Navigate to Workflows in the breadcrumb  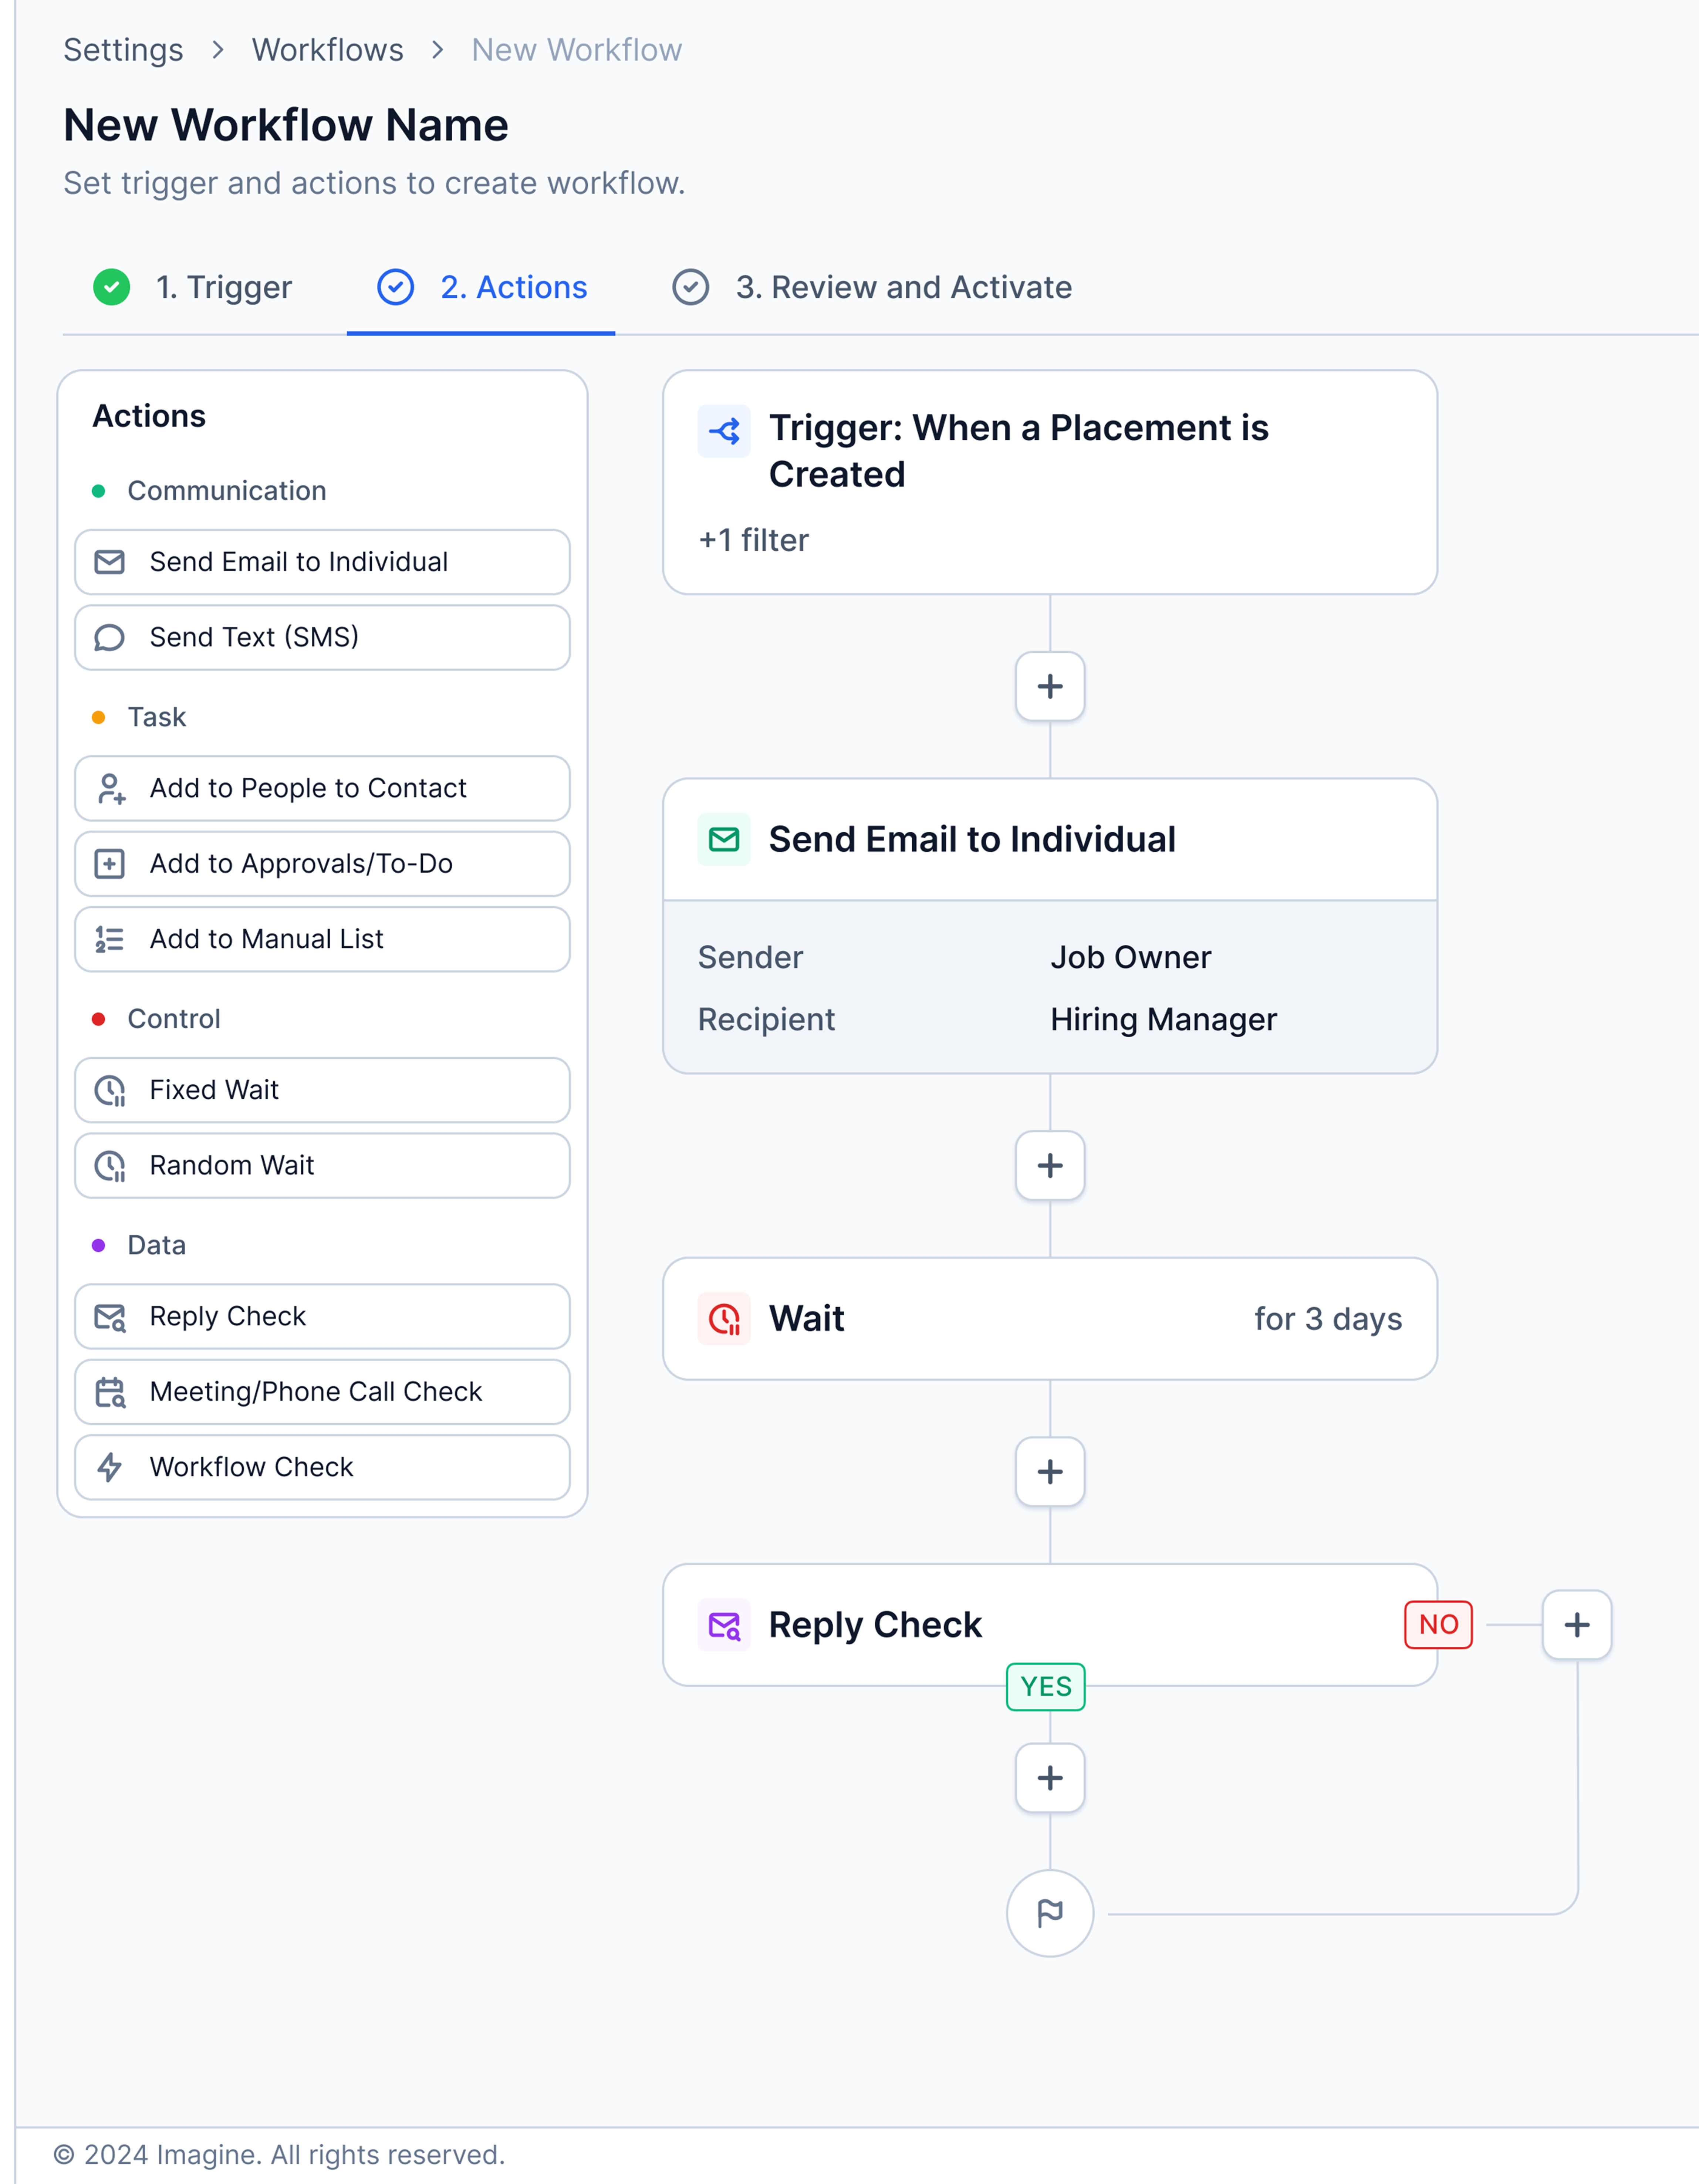(328, 50)
